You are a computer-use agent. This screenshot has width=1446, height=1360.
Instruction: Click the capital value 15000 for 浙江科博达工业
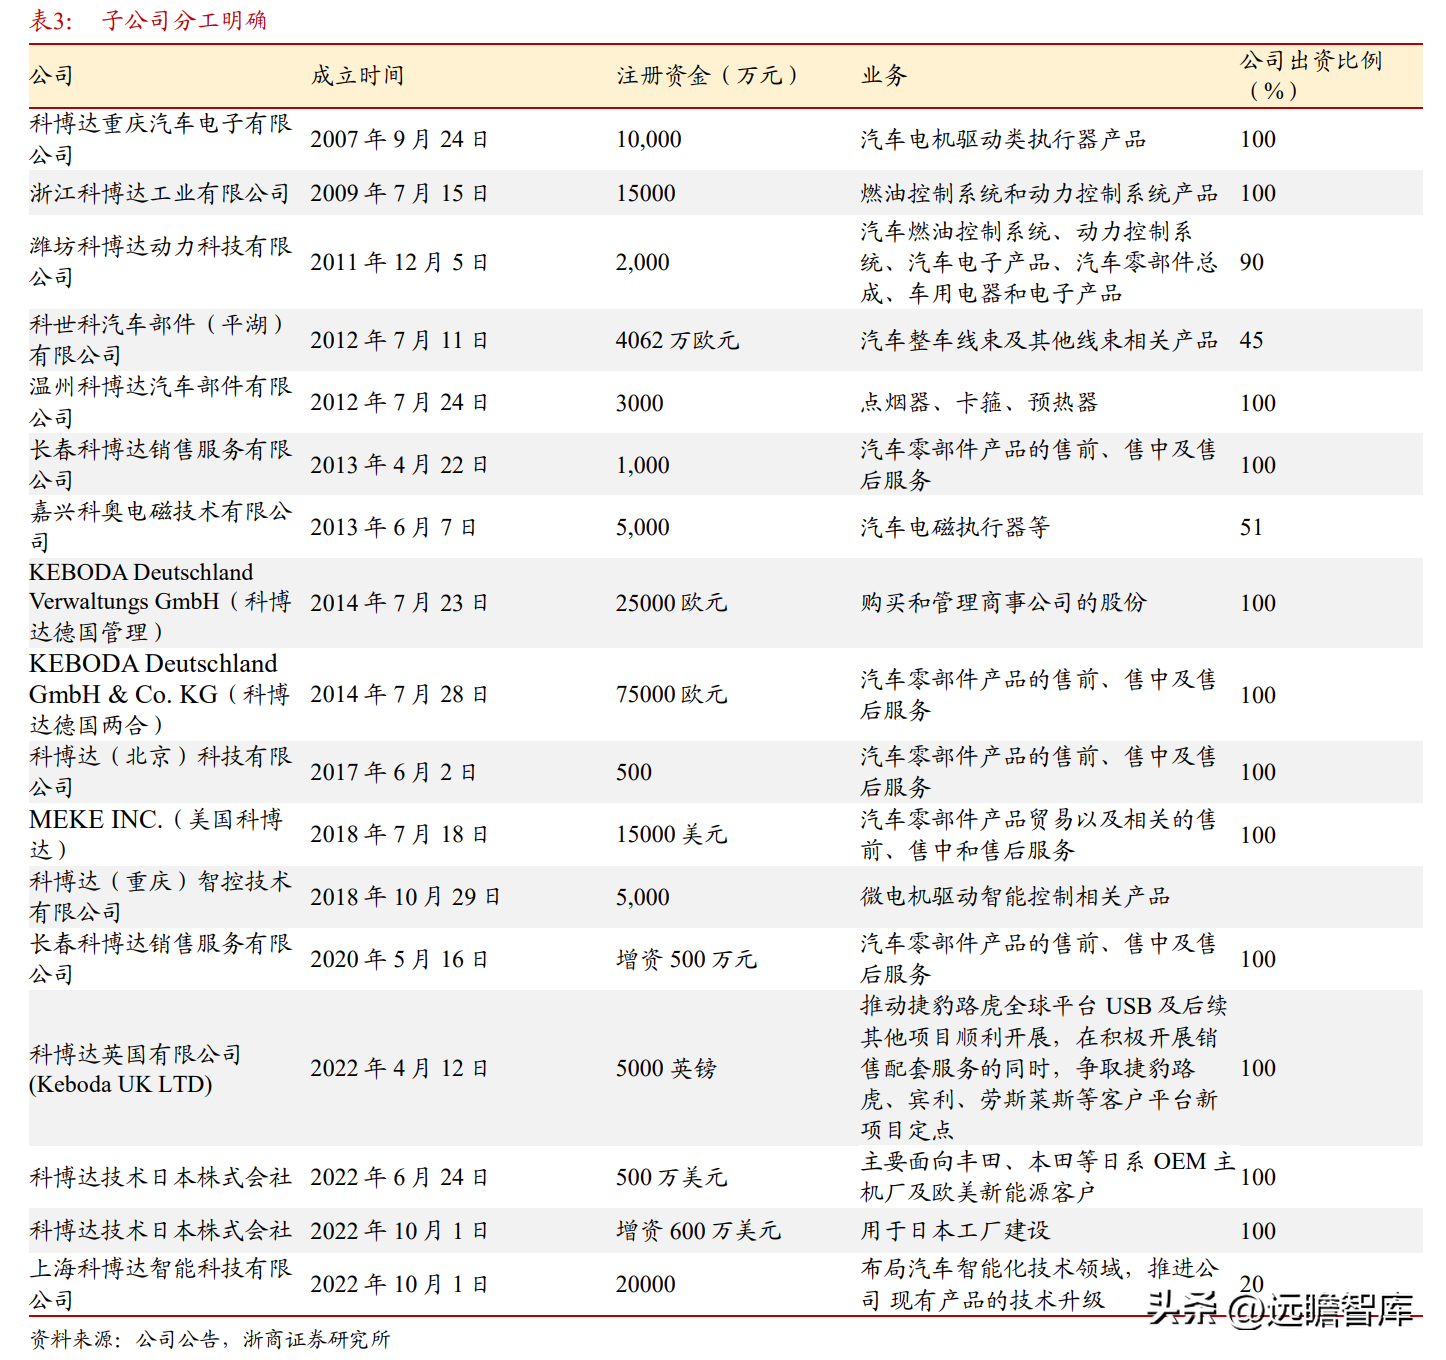[646, 193]
